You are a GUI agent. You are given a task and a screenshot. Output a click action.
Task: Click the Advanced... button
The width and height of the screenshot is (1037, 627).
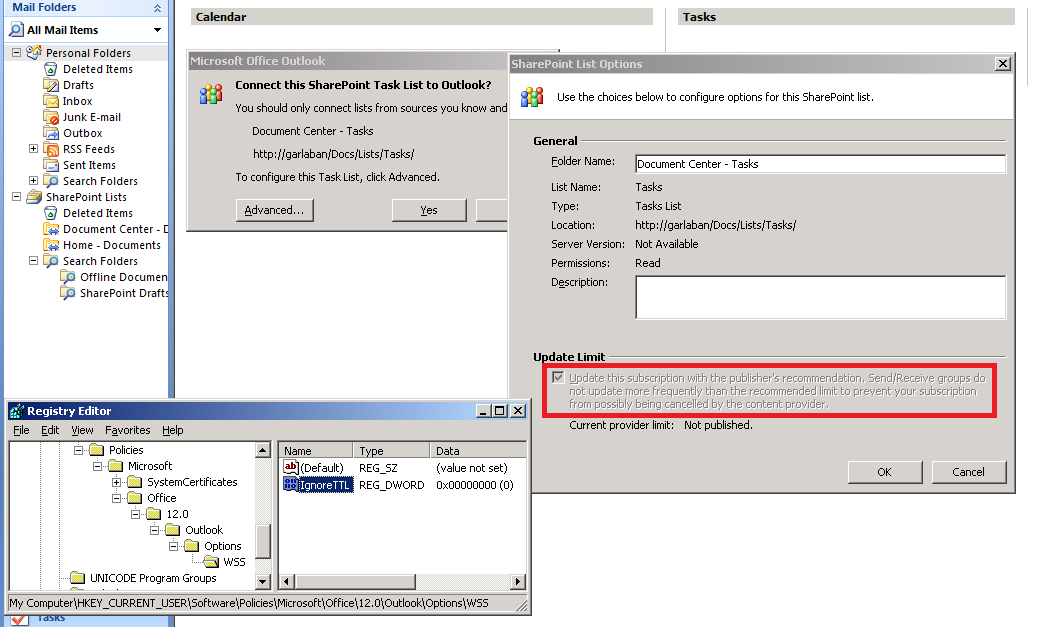coord(274,210)
